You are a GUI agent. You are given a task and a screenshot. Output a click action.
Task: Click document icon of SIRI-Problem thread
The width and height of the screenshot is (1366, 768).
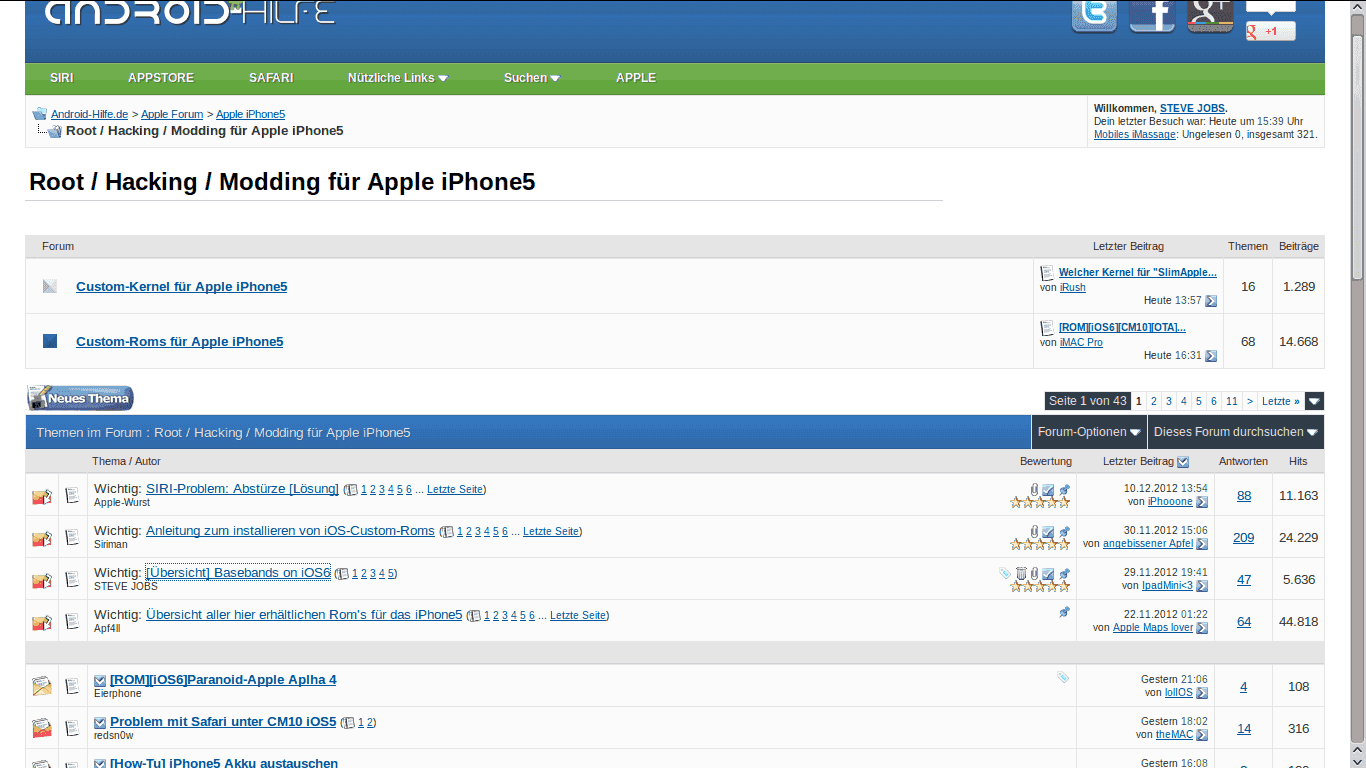tap(72, 495)
